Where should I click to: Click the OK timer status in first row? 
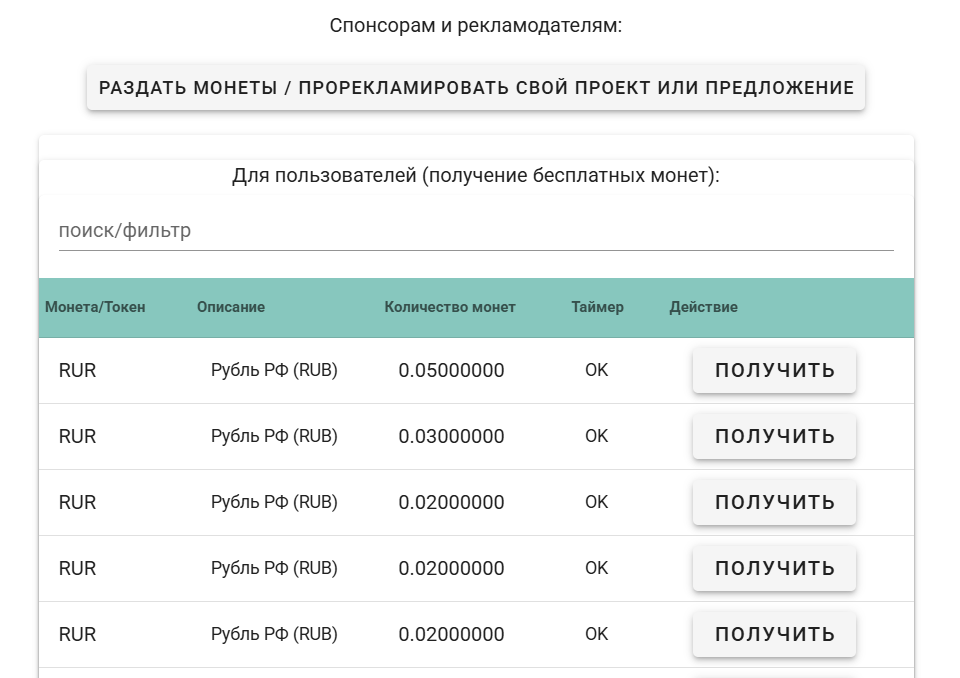(596, 371)
